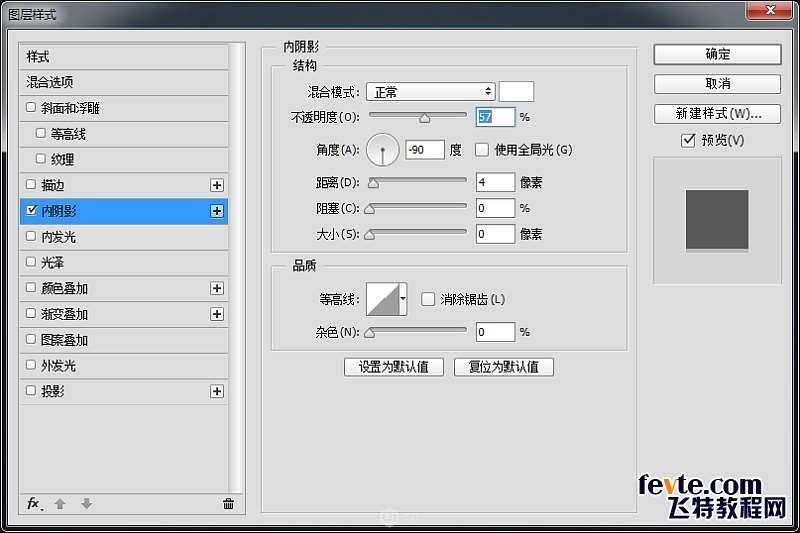Screen dimensions: 800x533
Task: Click the angle dial for 角度
Action: click(382, 150)
